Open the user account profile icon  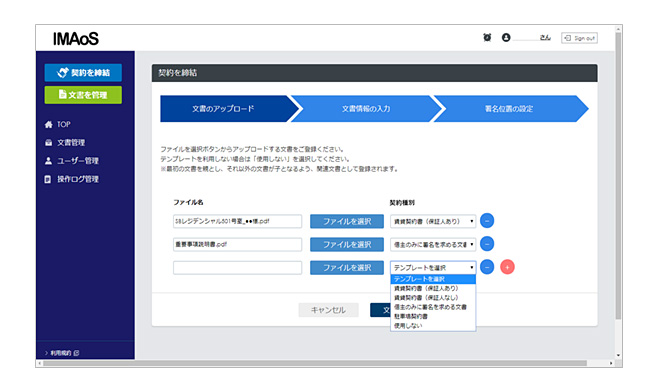coord(506,38)
